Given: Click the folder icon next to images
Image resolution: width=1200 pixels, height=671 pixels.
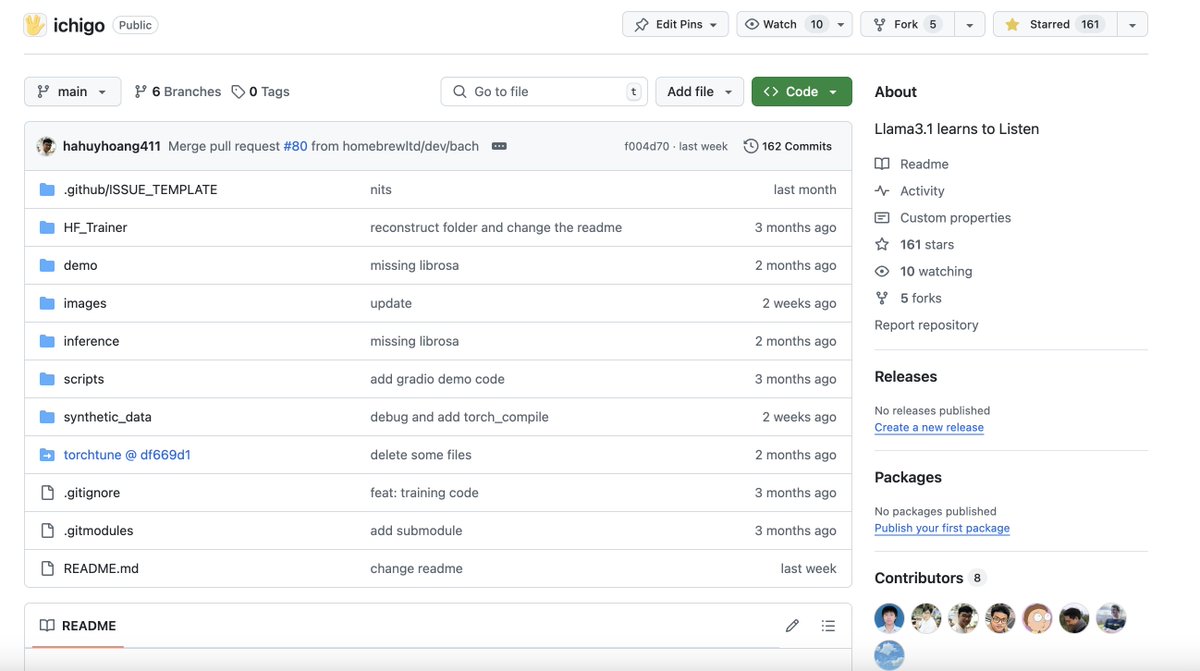Looking at the screenshot, I should (47, 303).
